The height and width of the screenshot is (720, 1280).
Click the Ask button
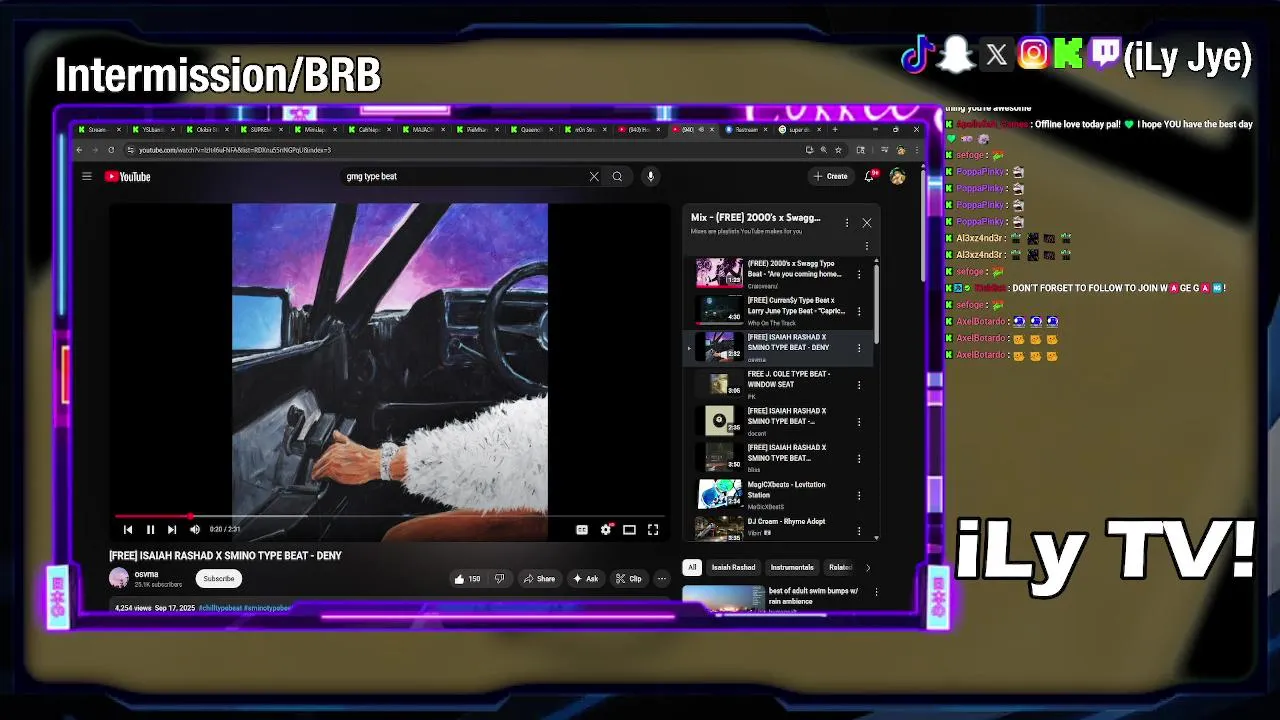point(586,578)
